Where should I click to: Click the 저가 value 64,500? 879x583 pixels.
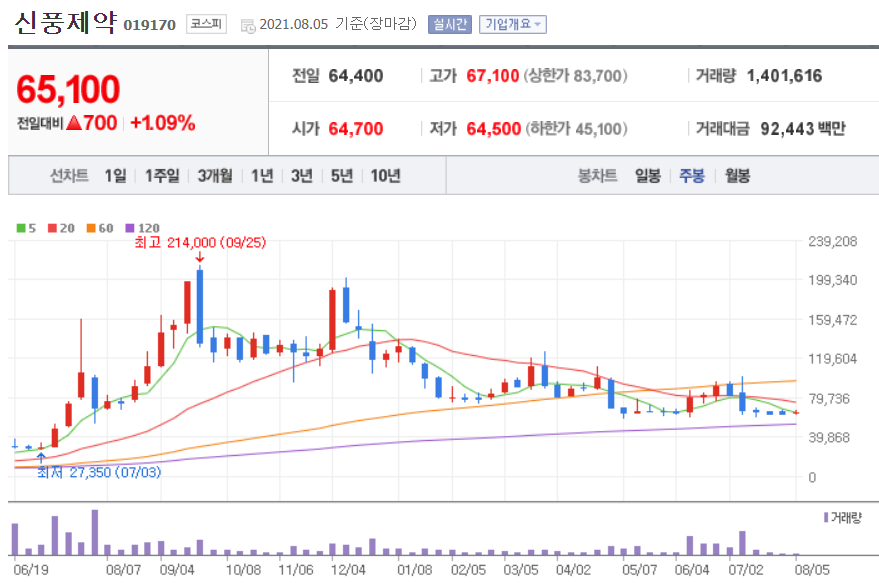point(494,129)
